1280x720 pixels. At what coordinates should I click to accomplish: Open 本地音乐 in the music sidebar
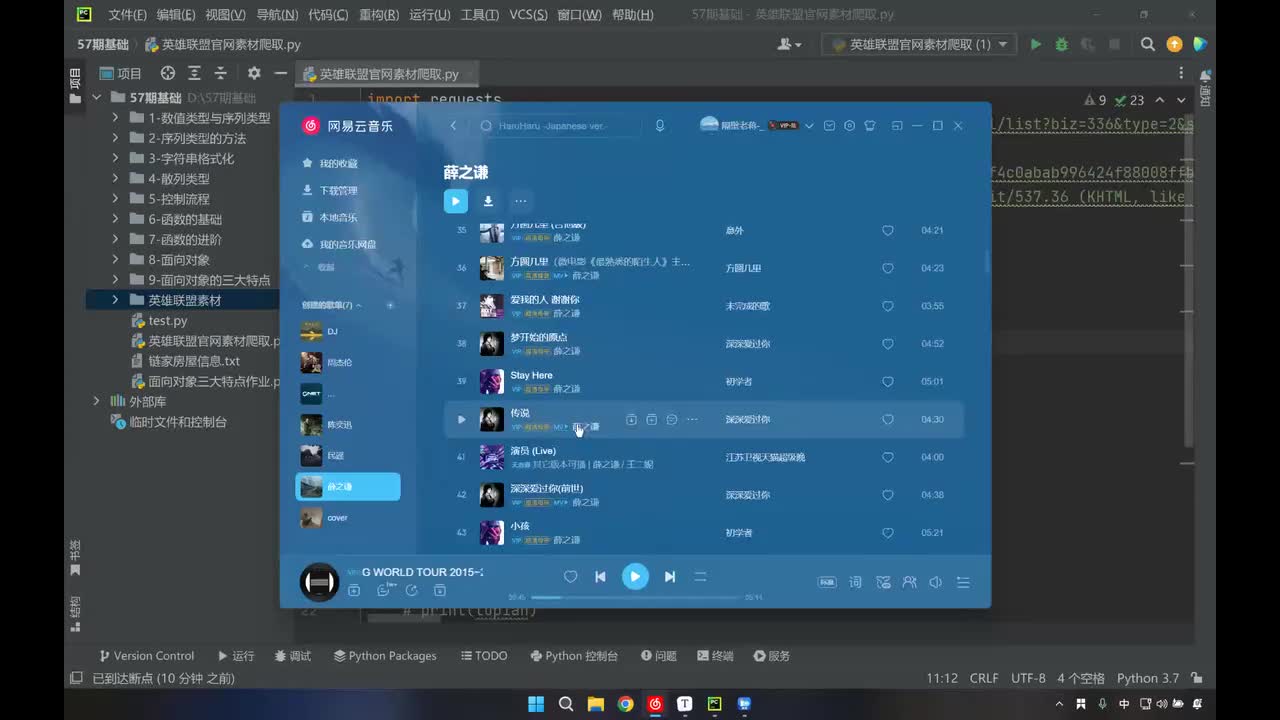point(330,217)
